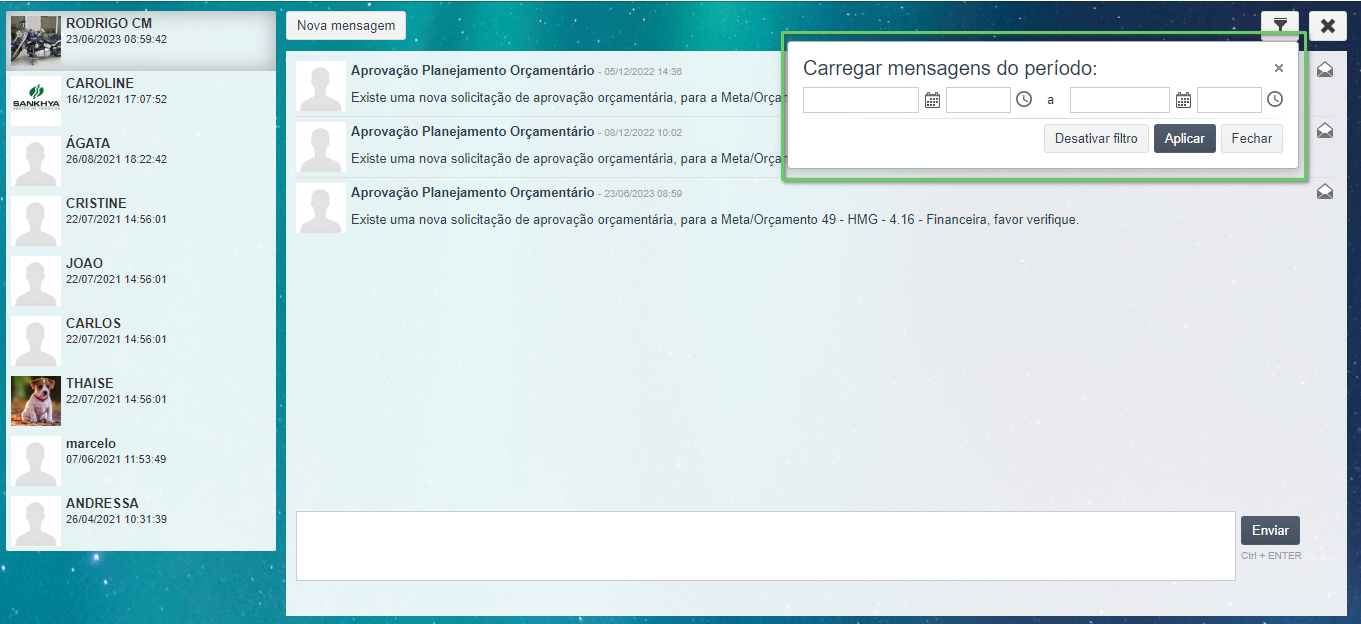The width and height of the screenshot is (1361, 624).
Task: Click timestamp 16/12/2021 17:07:52
Action: pyautogui.click(x=116, y=99)
